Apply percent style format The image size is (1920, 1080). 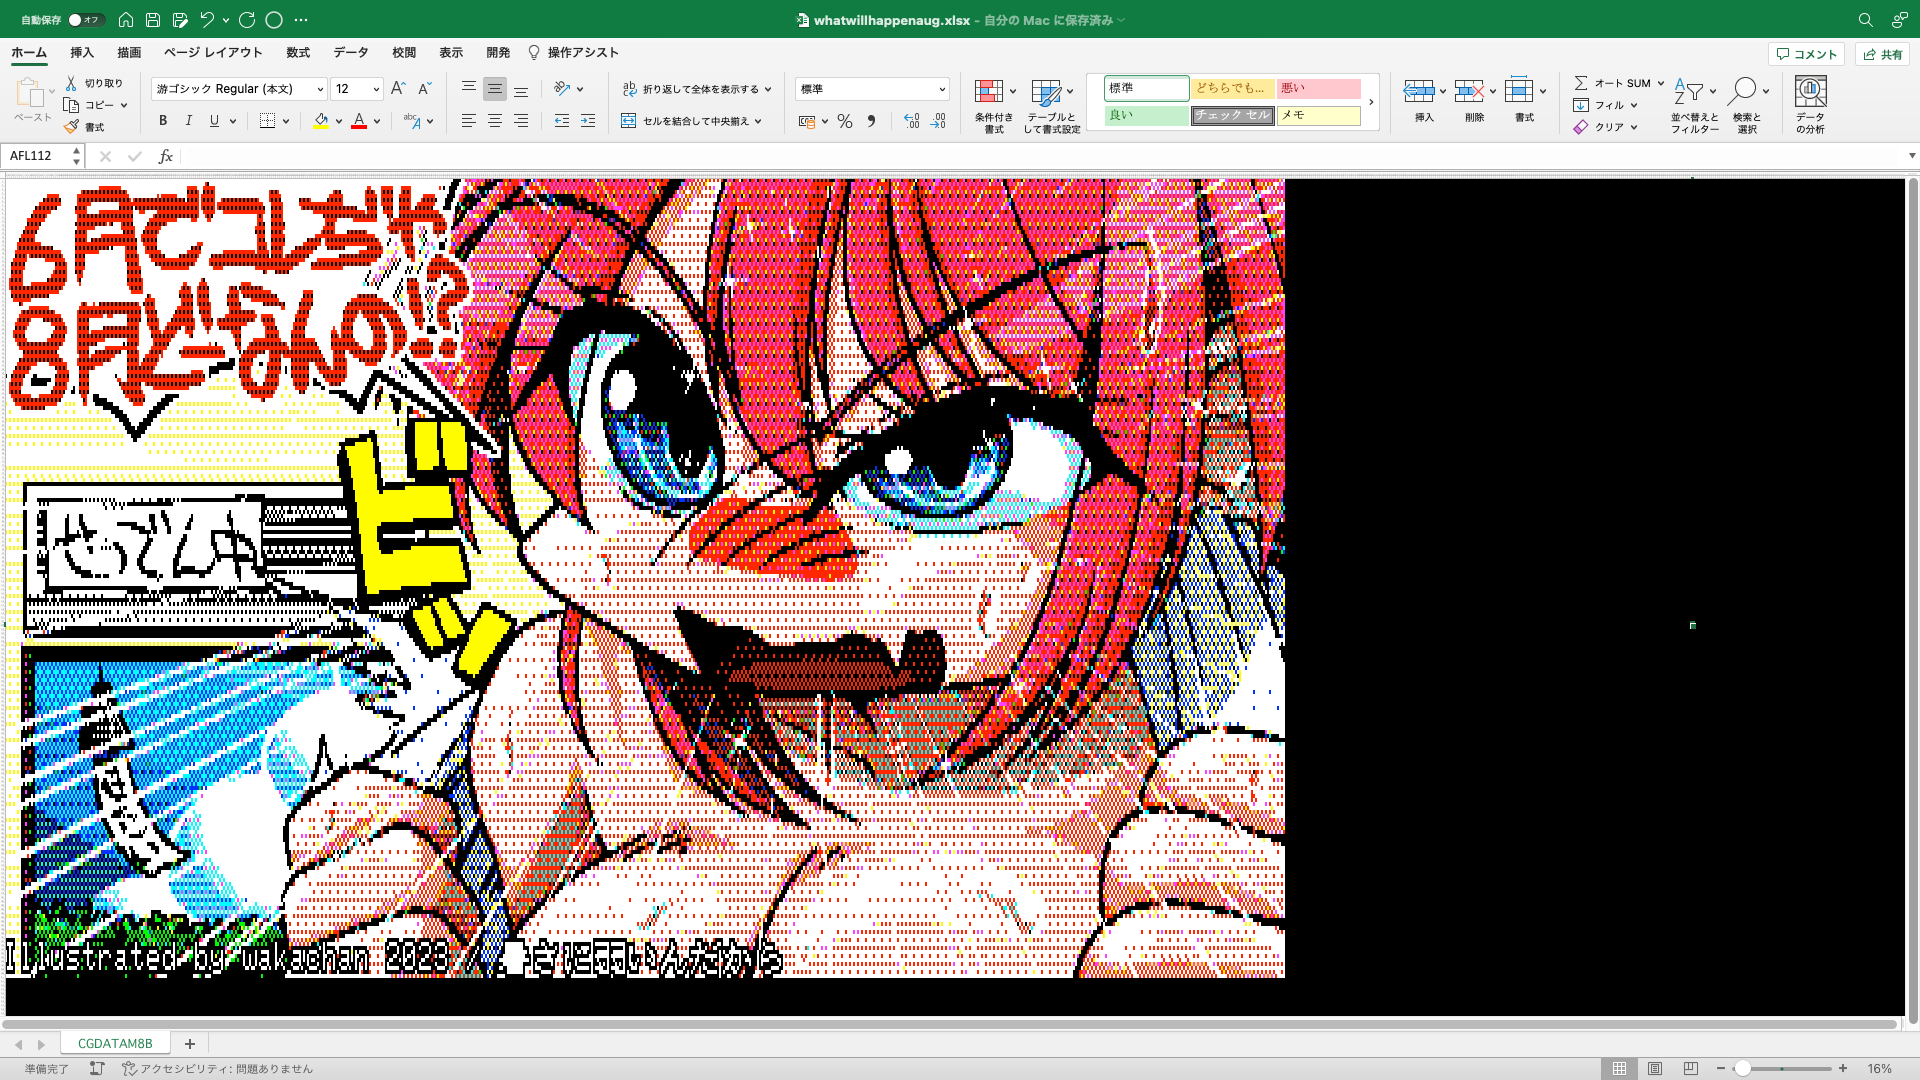pos(845,121)
